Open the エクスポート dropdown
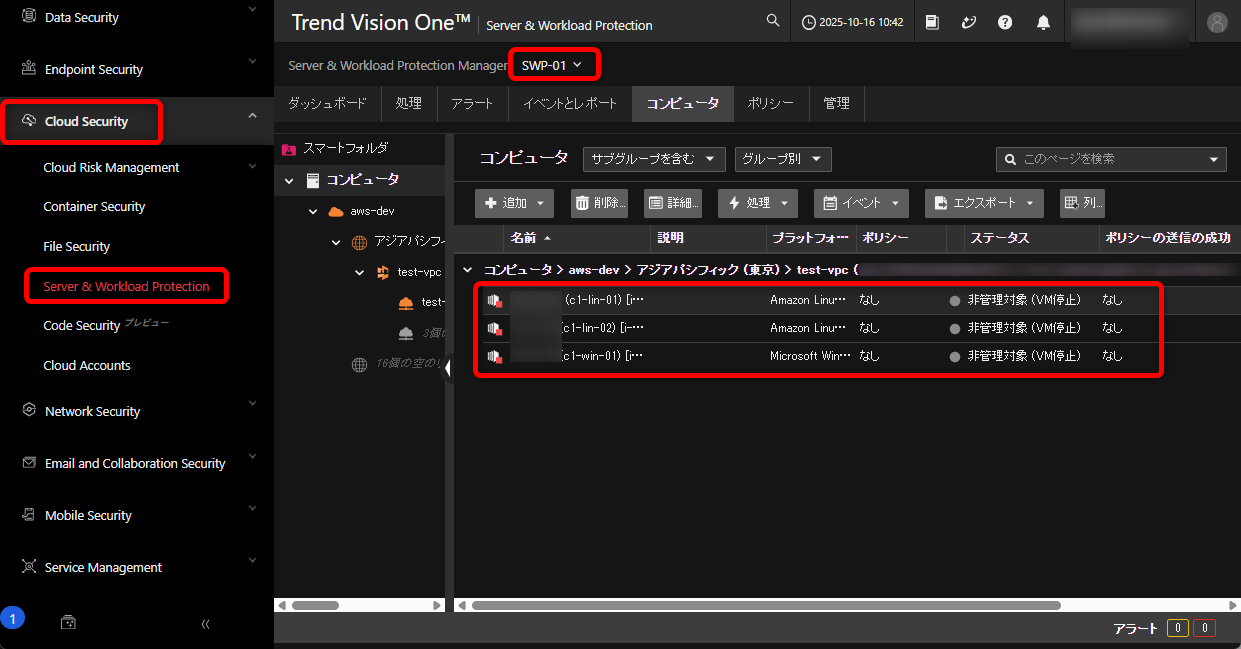The width and height of the screenshot is (1241, 649). tap(984, 203)
